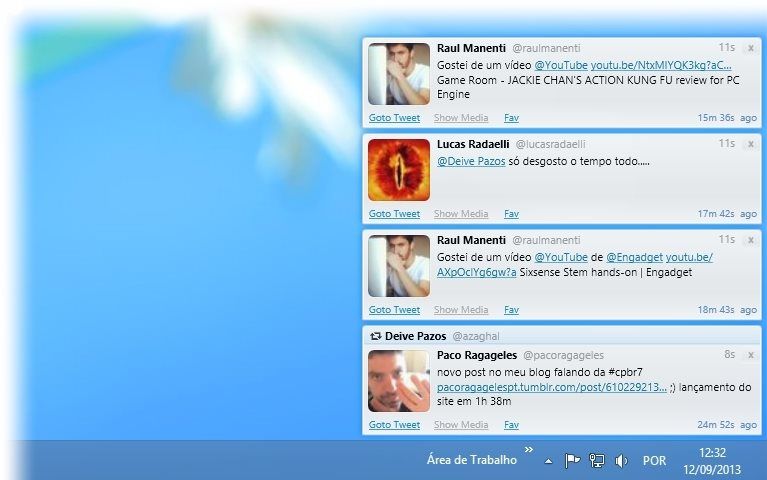Open the network status tray icon
The image size is (767, 480).
(x=597, y=460)
